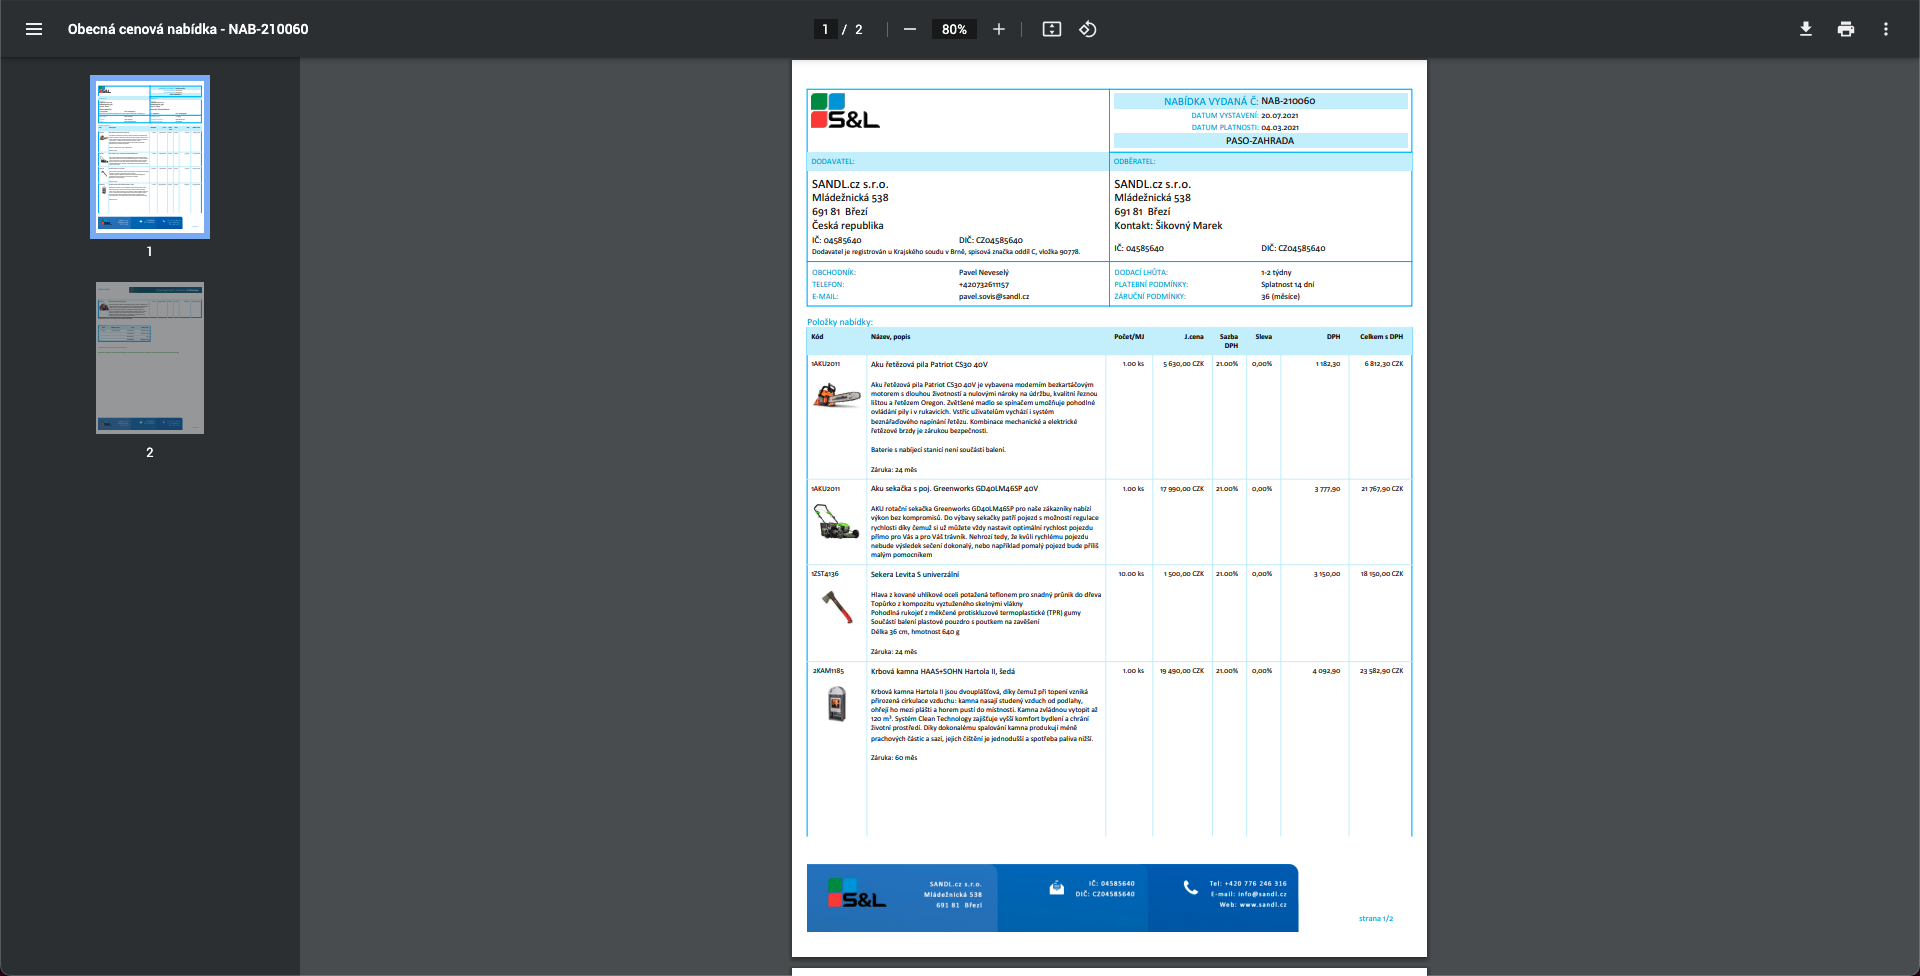This screenshot has width=1920, height=976.
Task: Click 'Web: www.sandl.cz' in footer
Action: click(x=1253, y=905)
